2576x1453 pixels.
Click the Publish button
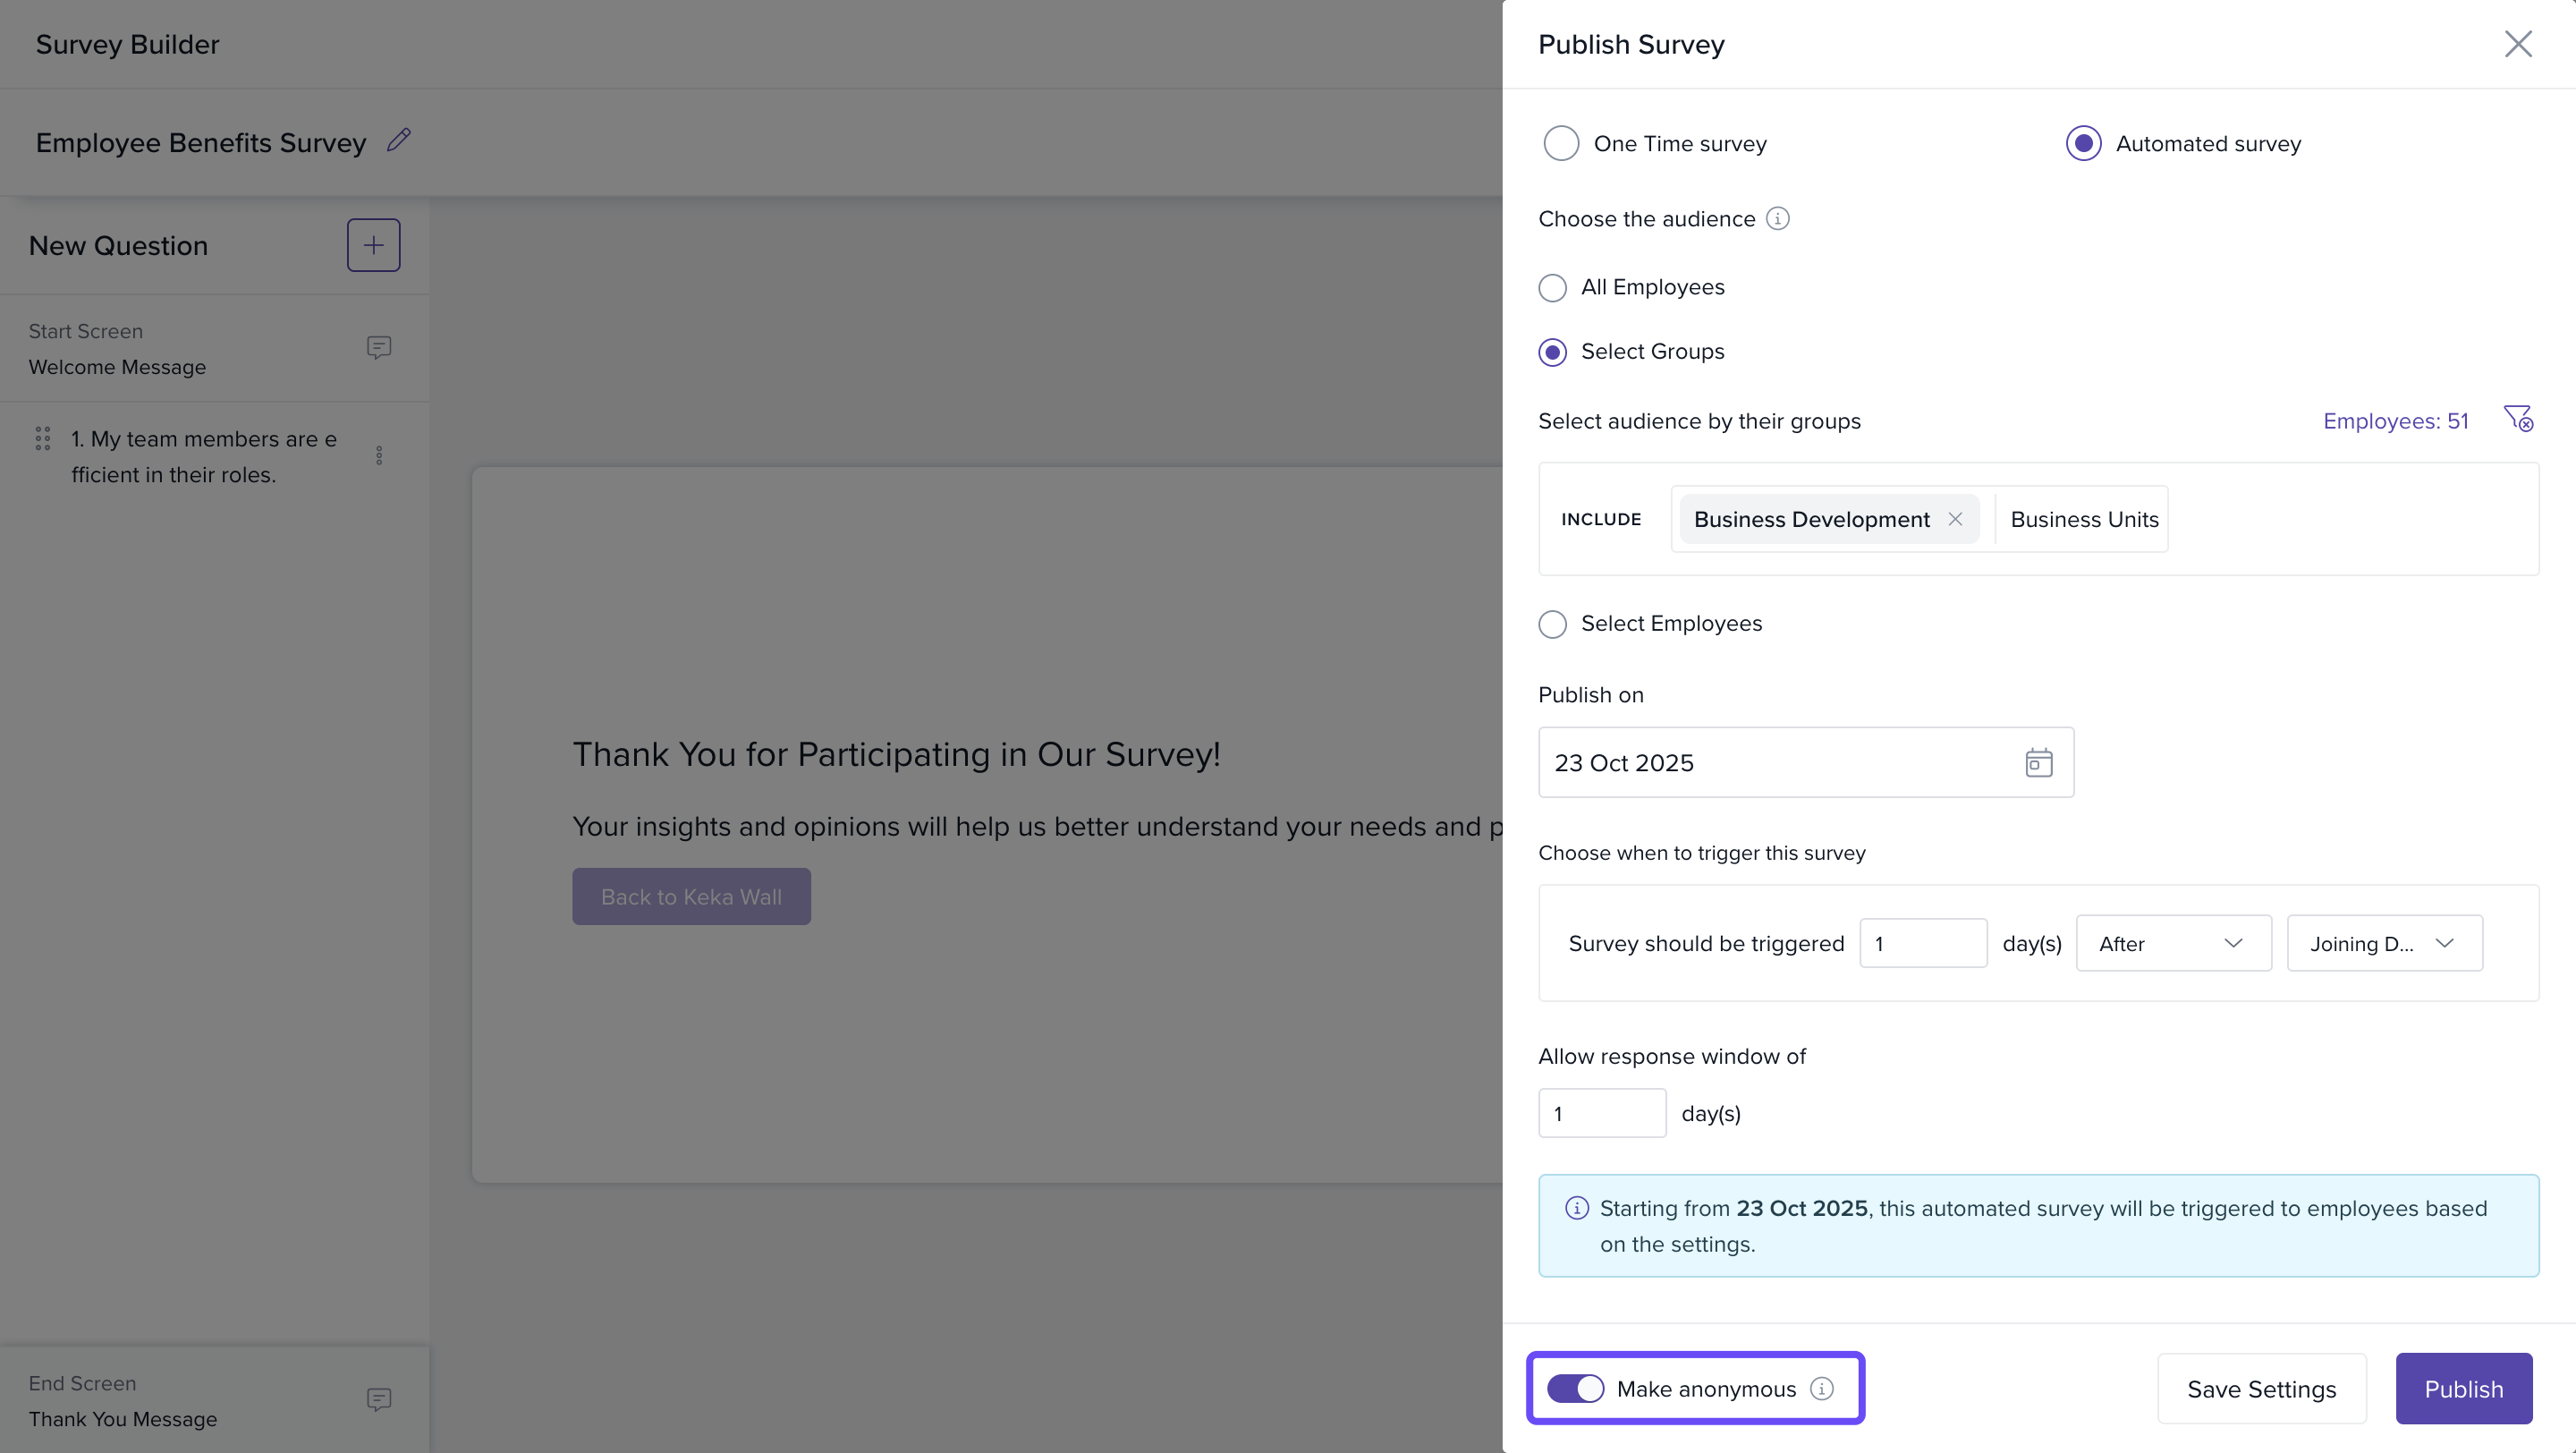pyautogui.click(x=2463, y=1389)
